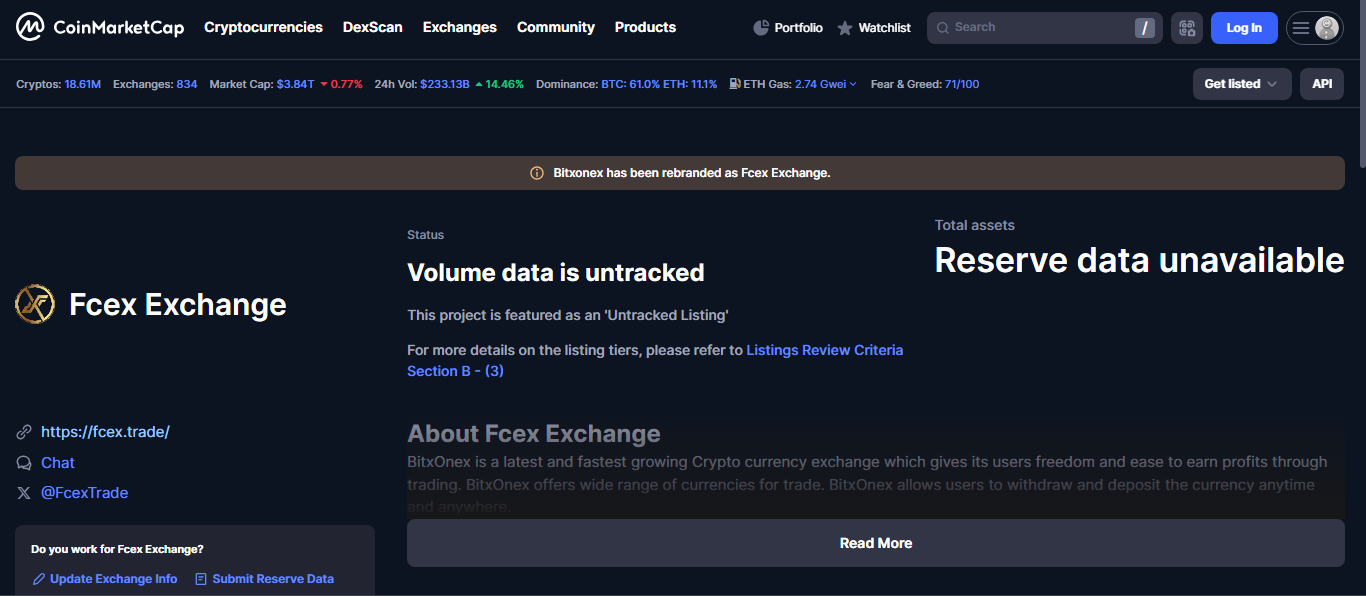Open the Products menu

point(645,27)
